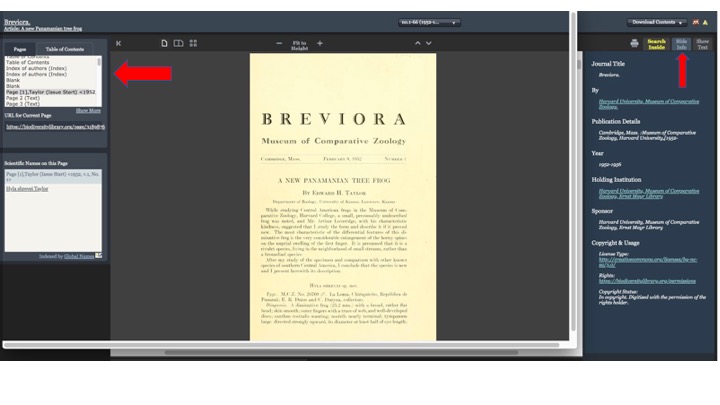Select Page 2 (Text) entry
This screenshot has height=405, width=720.
(x=23, y=98)
